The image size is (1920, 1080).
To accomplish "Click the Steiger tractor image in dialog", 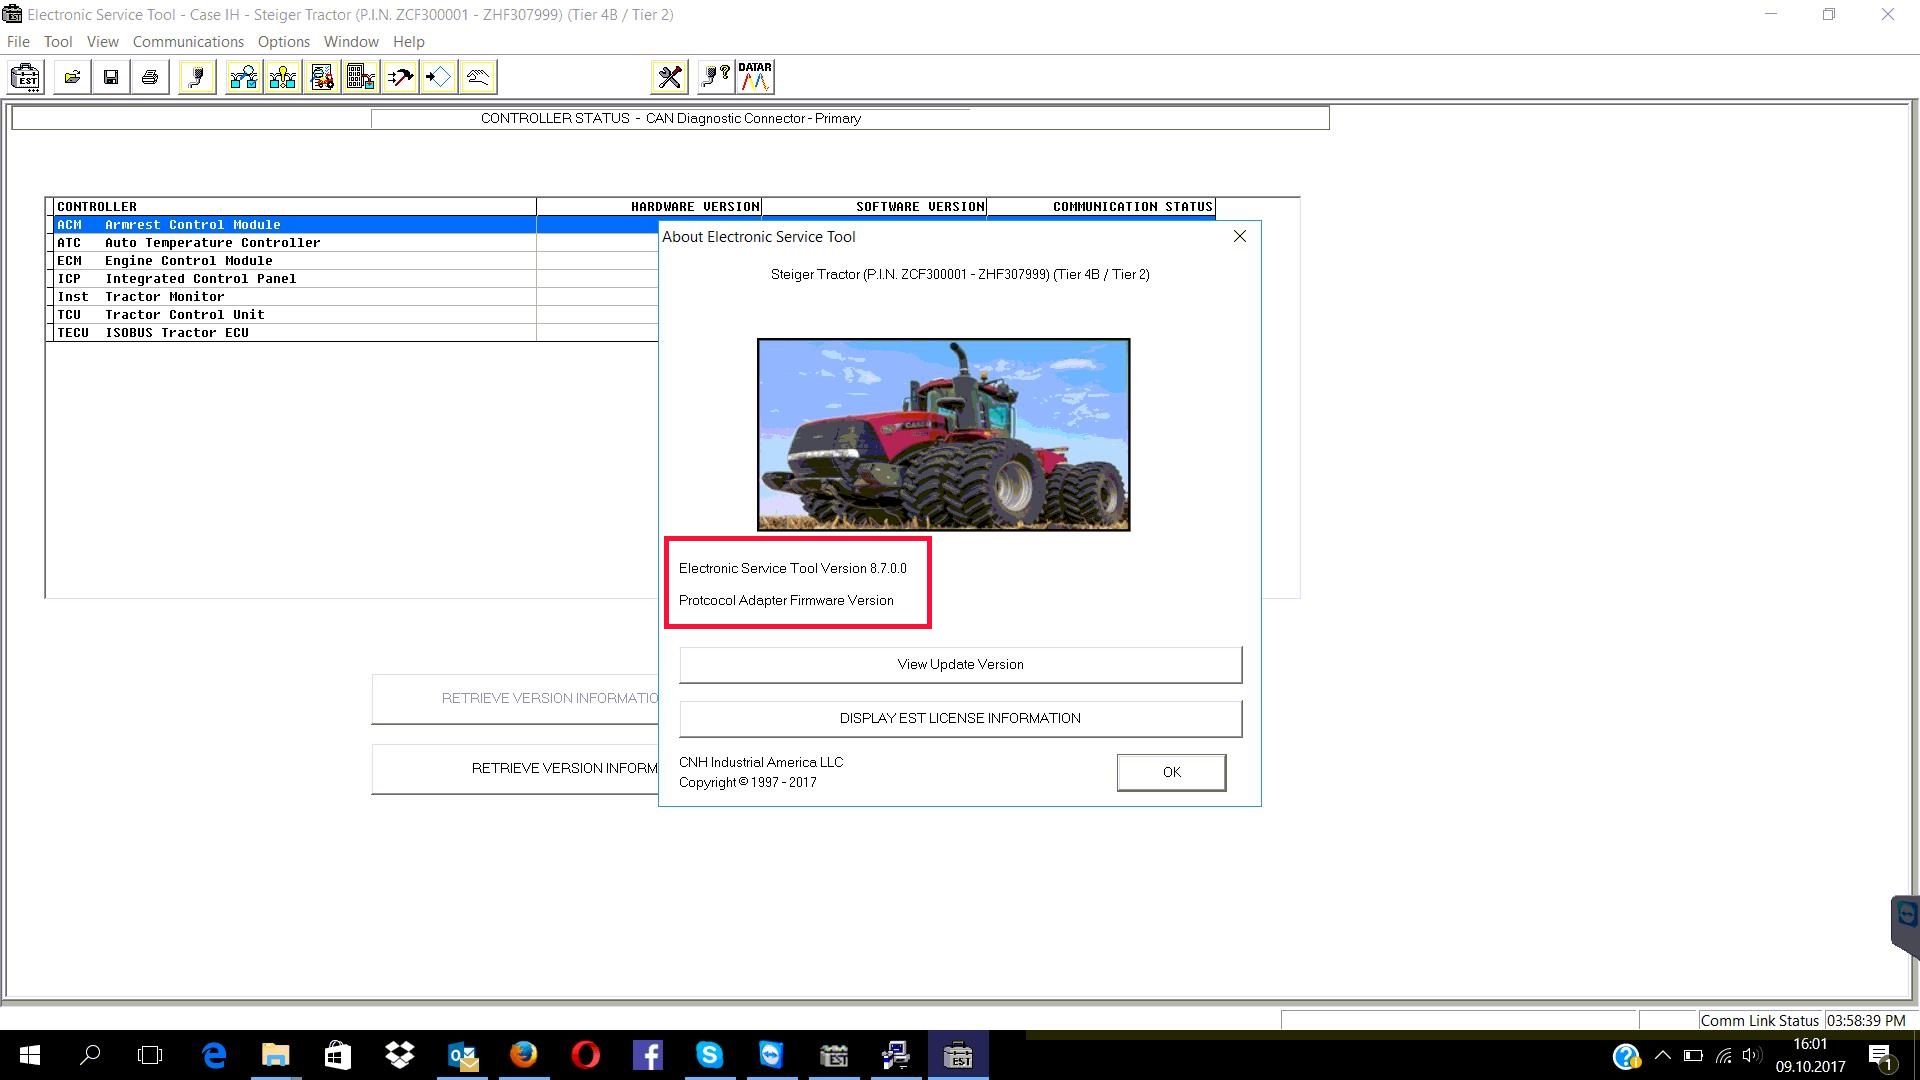I will [943, 435].
